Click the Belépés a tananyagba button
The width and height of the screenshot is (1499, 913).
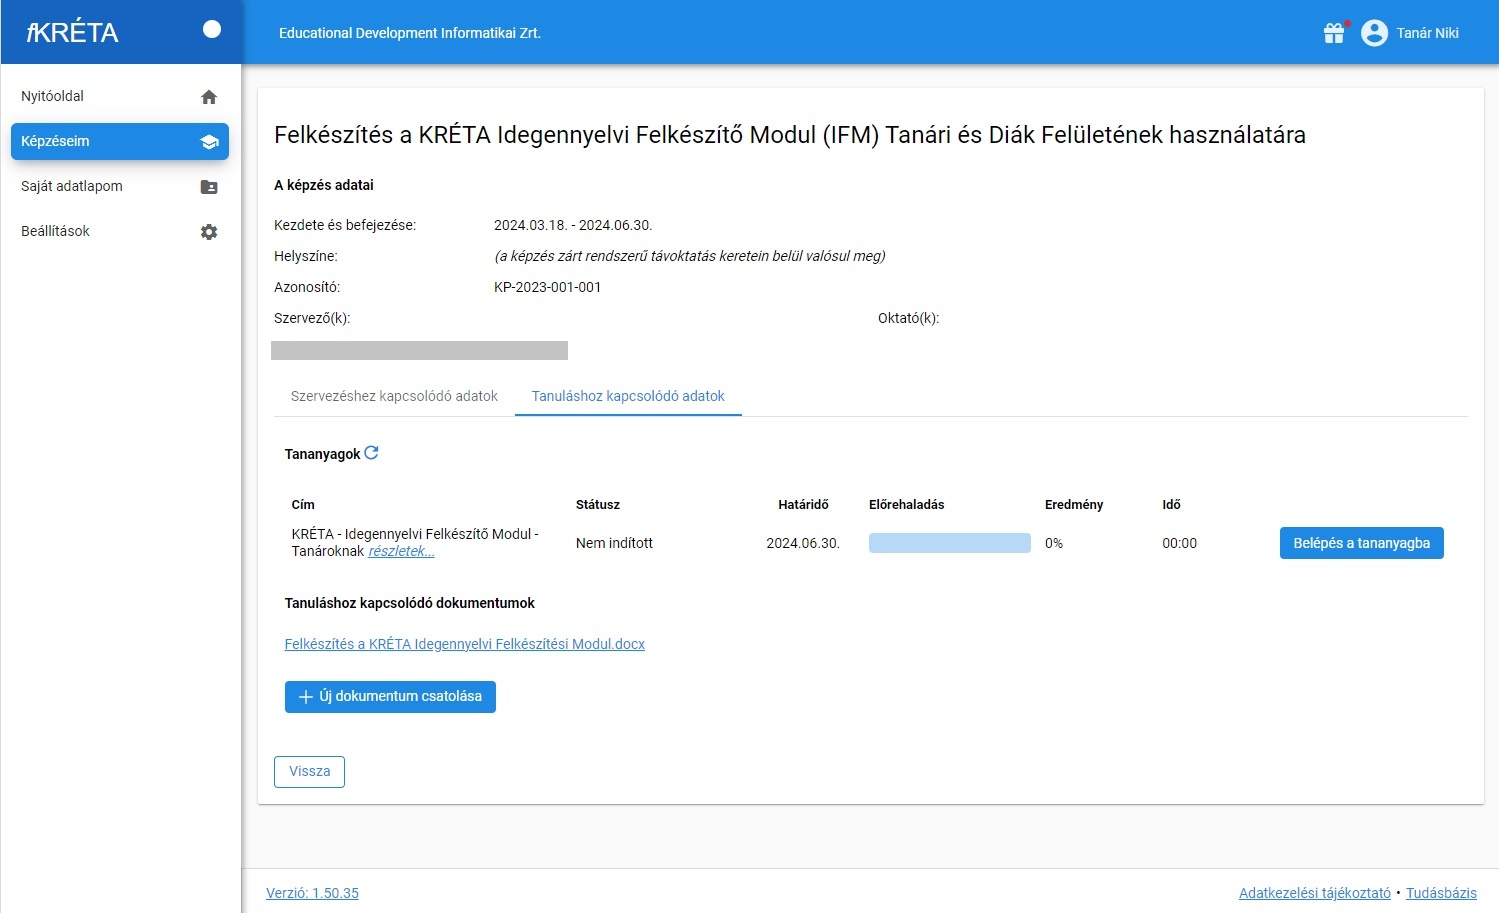[1361, 543]
